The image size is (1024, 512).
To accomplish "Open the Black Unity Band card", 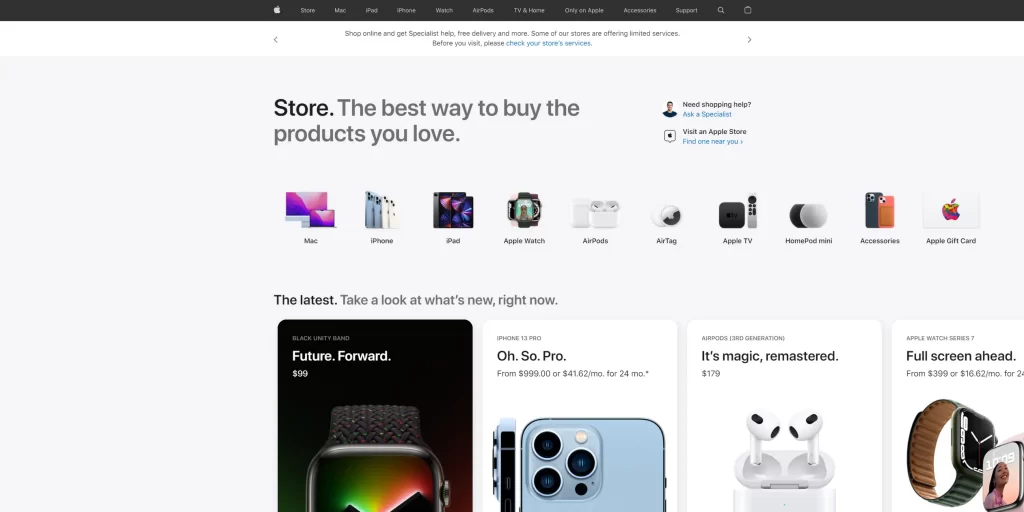I will 375,415.
